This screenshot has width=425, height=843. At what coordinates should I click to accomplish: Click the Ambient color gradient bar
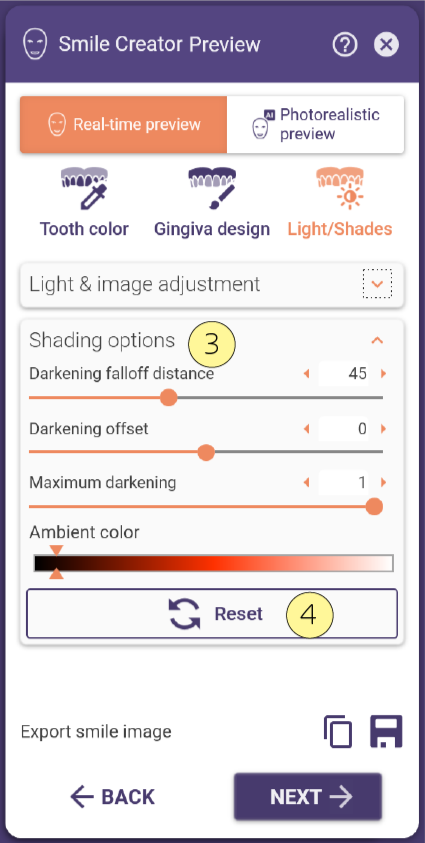[x=213, y=563]
